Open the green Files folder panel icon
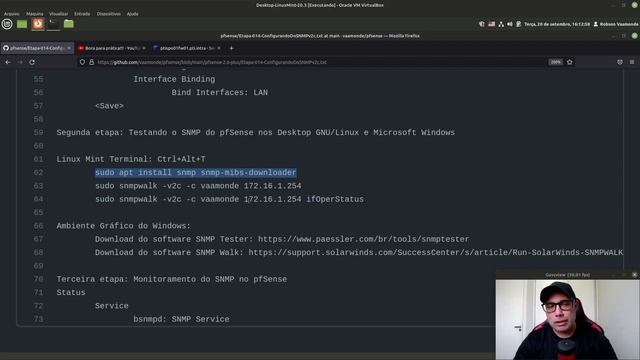Viewport: 640px width, 360px height. click(x=69, y=24)
